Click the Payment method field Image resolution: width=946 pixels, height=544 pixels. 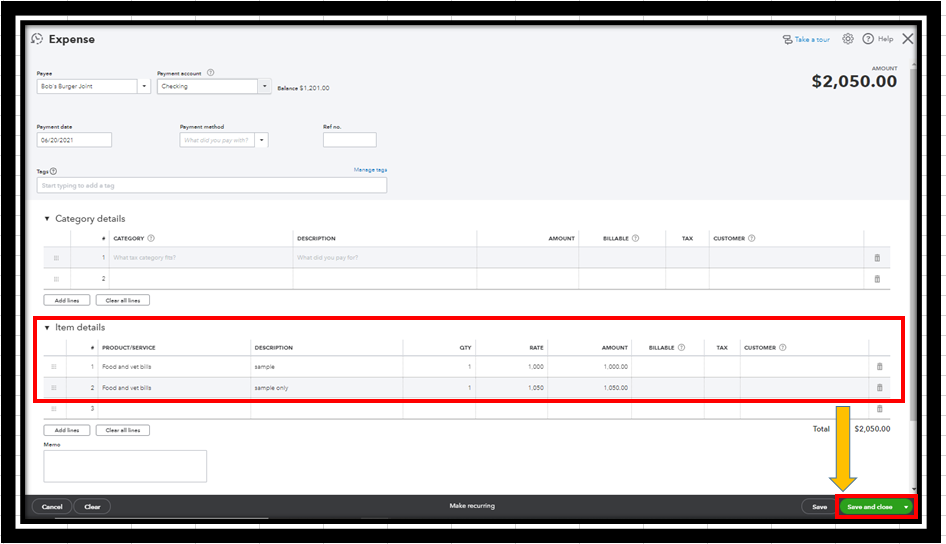tap(217, 140)
